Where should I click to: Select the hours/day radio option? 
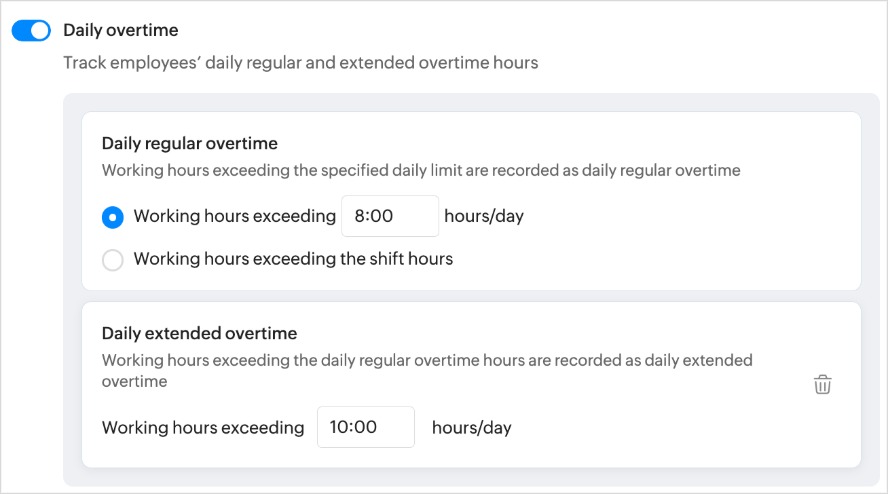113,217
